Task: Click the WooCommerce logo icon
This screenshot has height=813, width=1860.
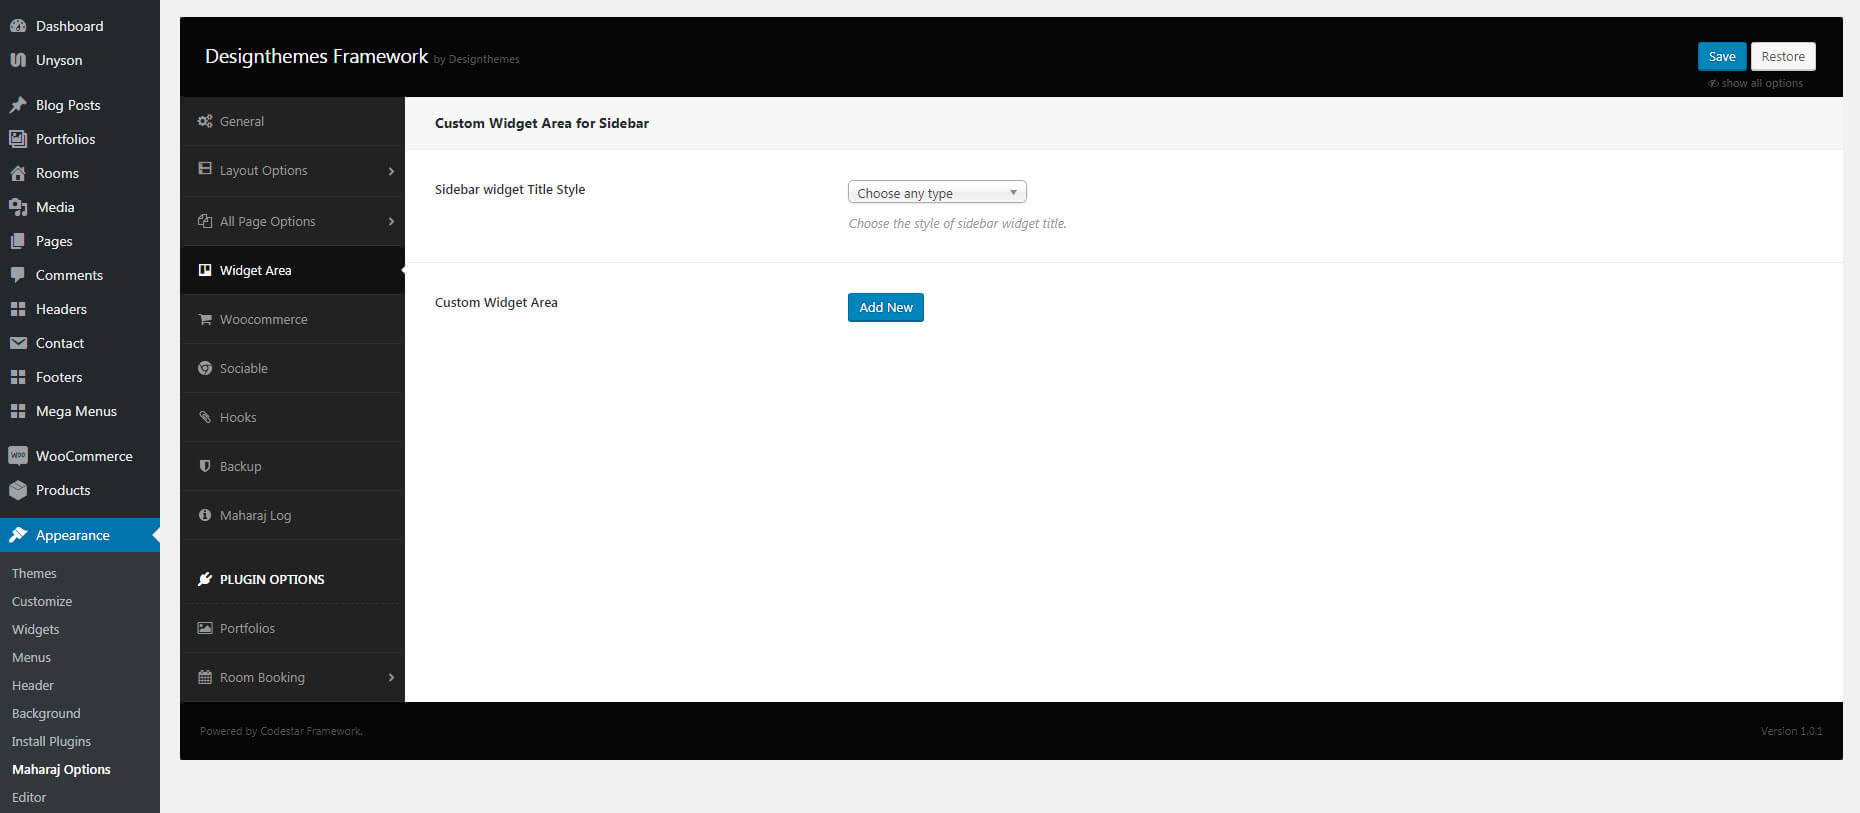Action: 18,456
